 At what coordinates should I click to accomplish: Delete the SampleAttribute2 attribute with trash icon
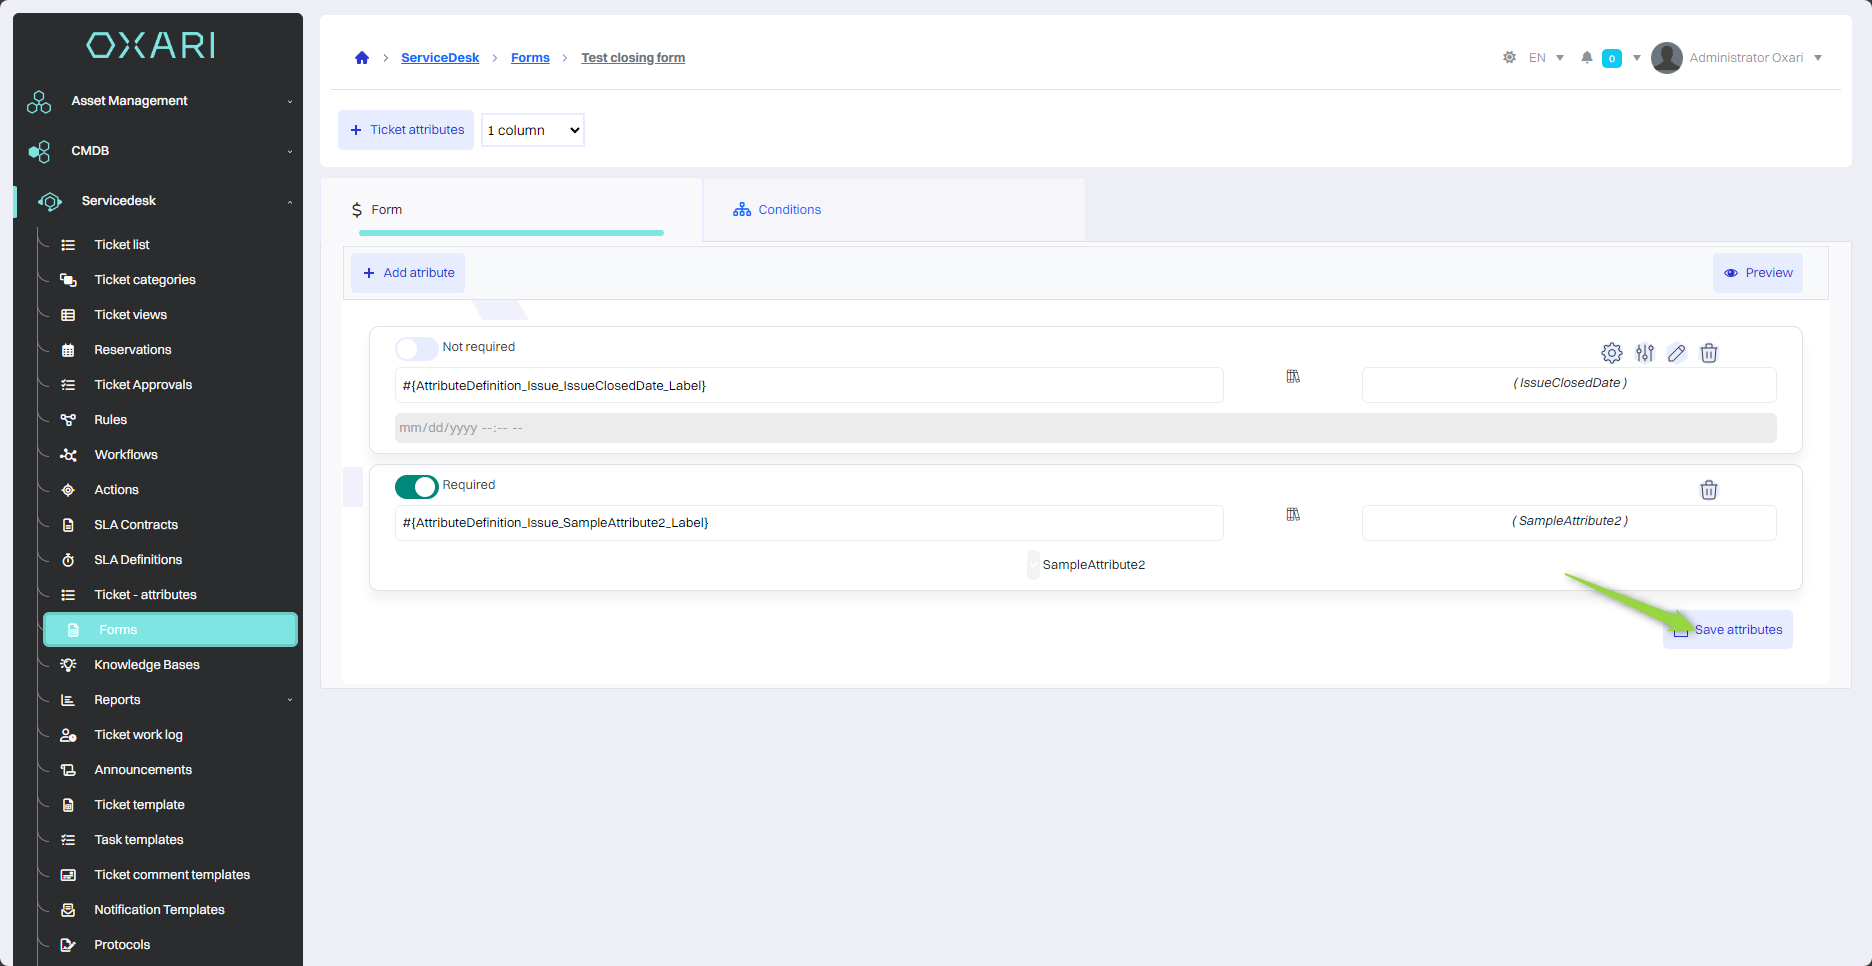click(x=1709, y=490)
